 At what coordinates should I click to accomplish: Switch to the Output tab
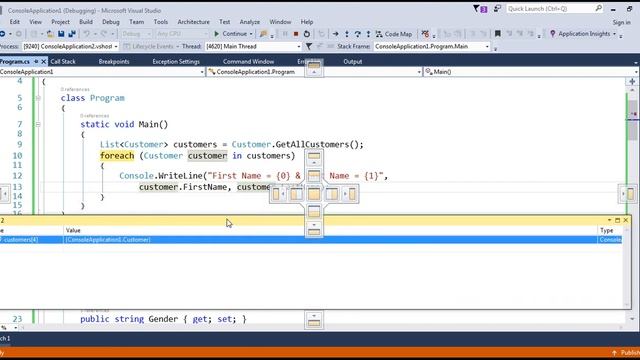tap(353, 62)
